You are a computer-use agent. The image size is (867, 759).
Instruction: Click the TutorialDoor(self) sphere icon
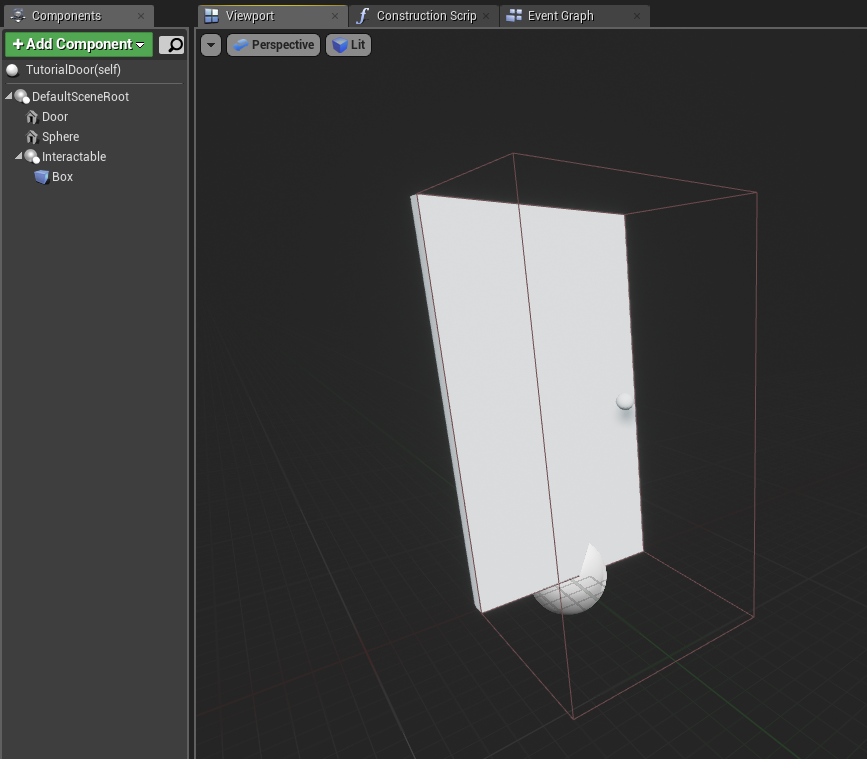click(12, 70)
